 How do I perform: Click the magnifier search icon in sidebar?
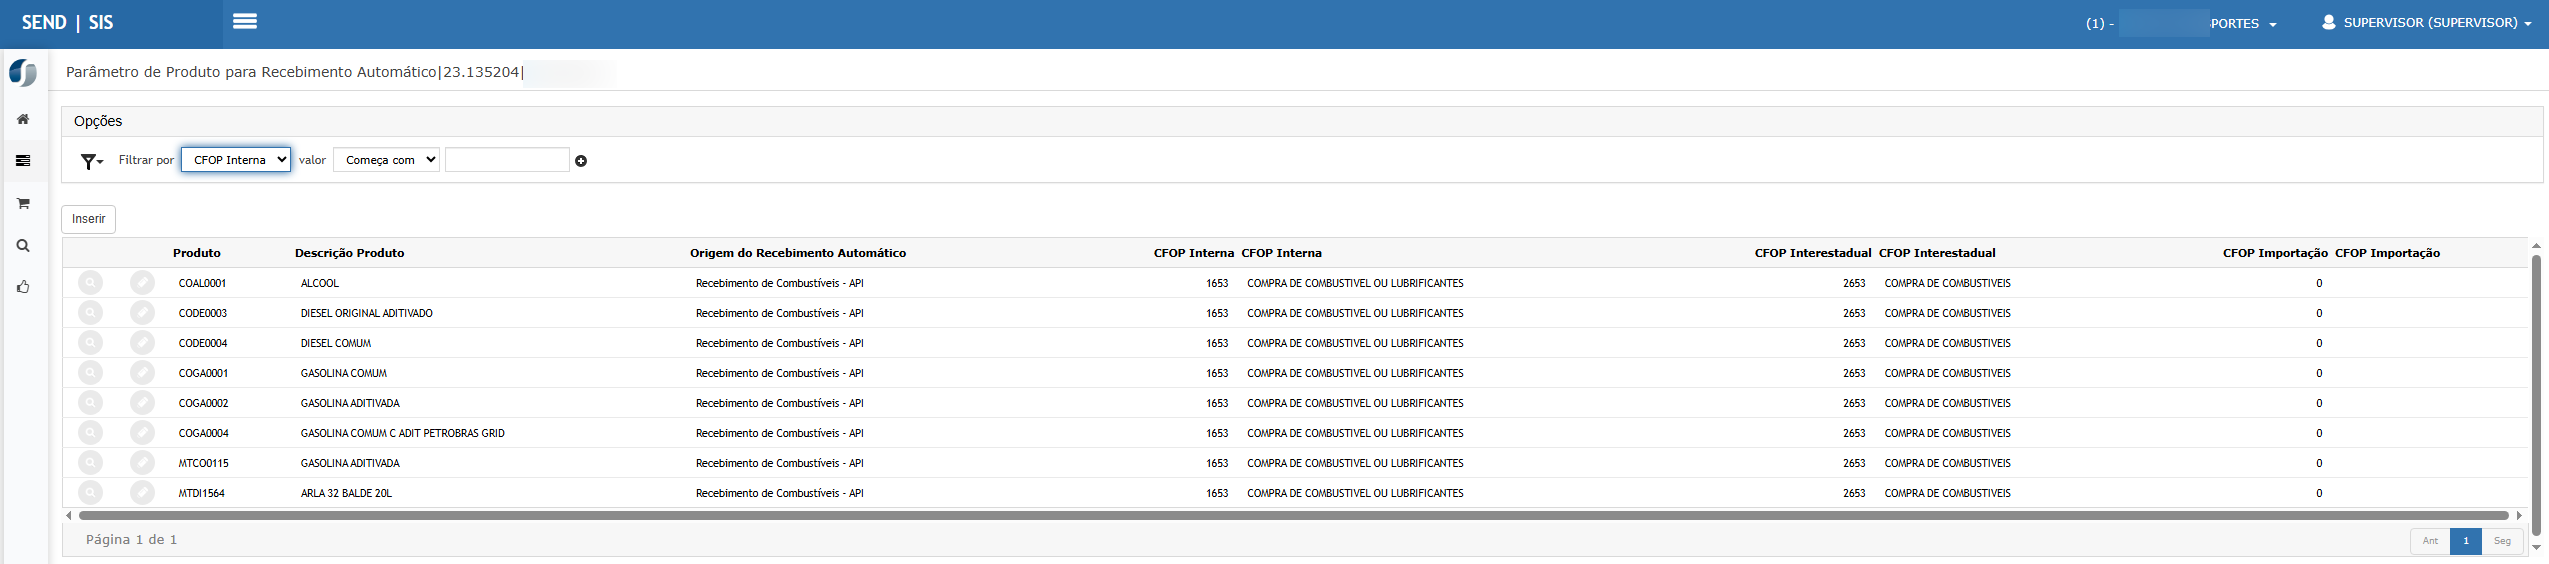click(x=23, y=245)
